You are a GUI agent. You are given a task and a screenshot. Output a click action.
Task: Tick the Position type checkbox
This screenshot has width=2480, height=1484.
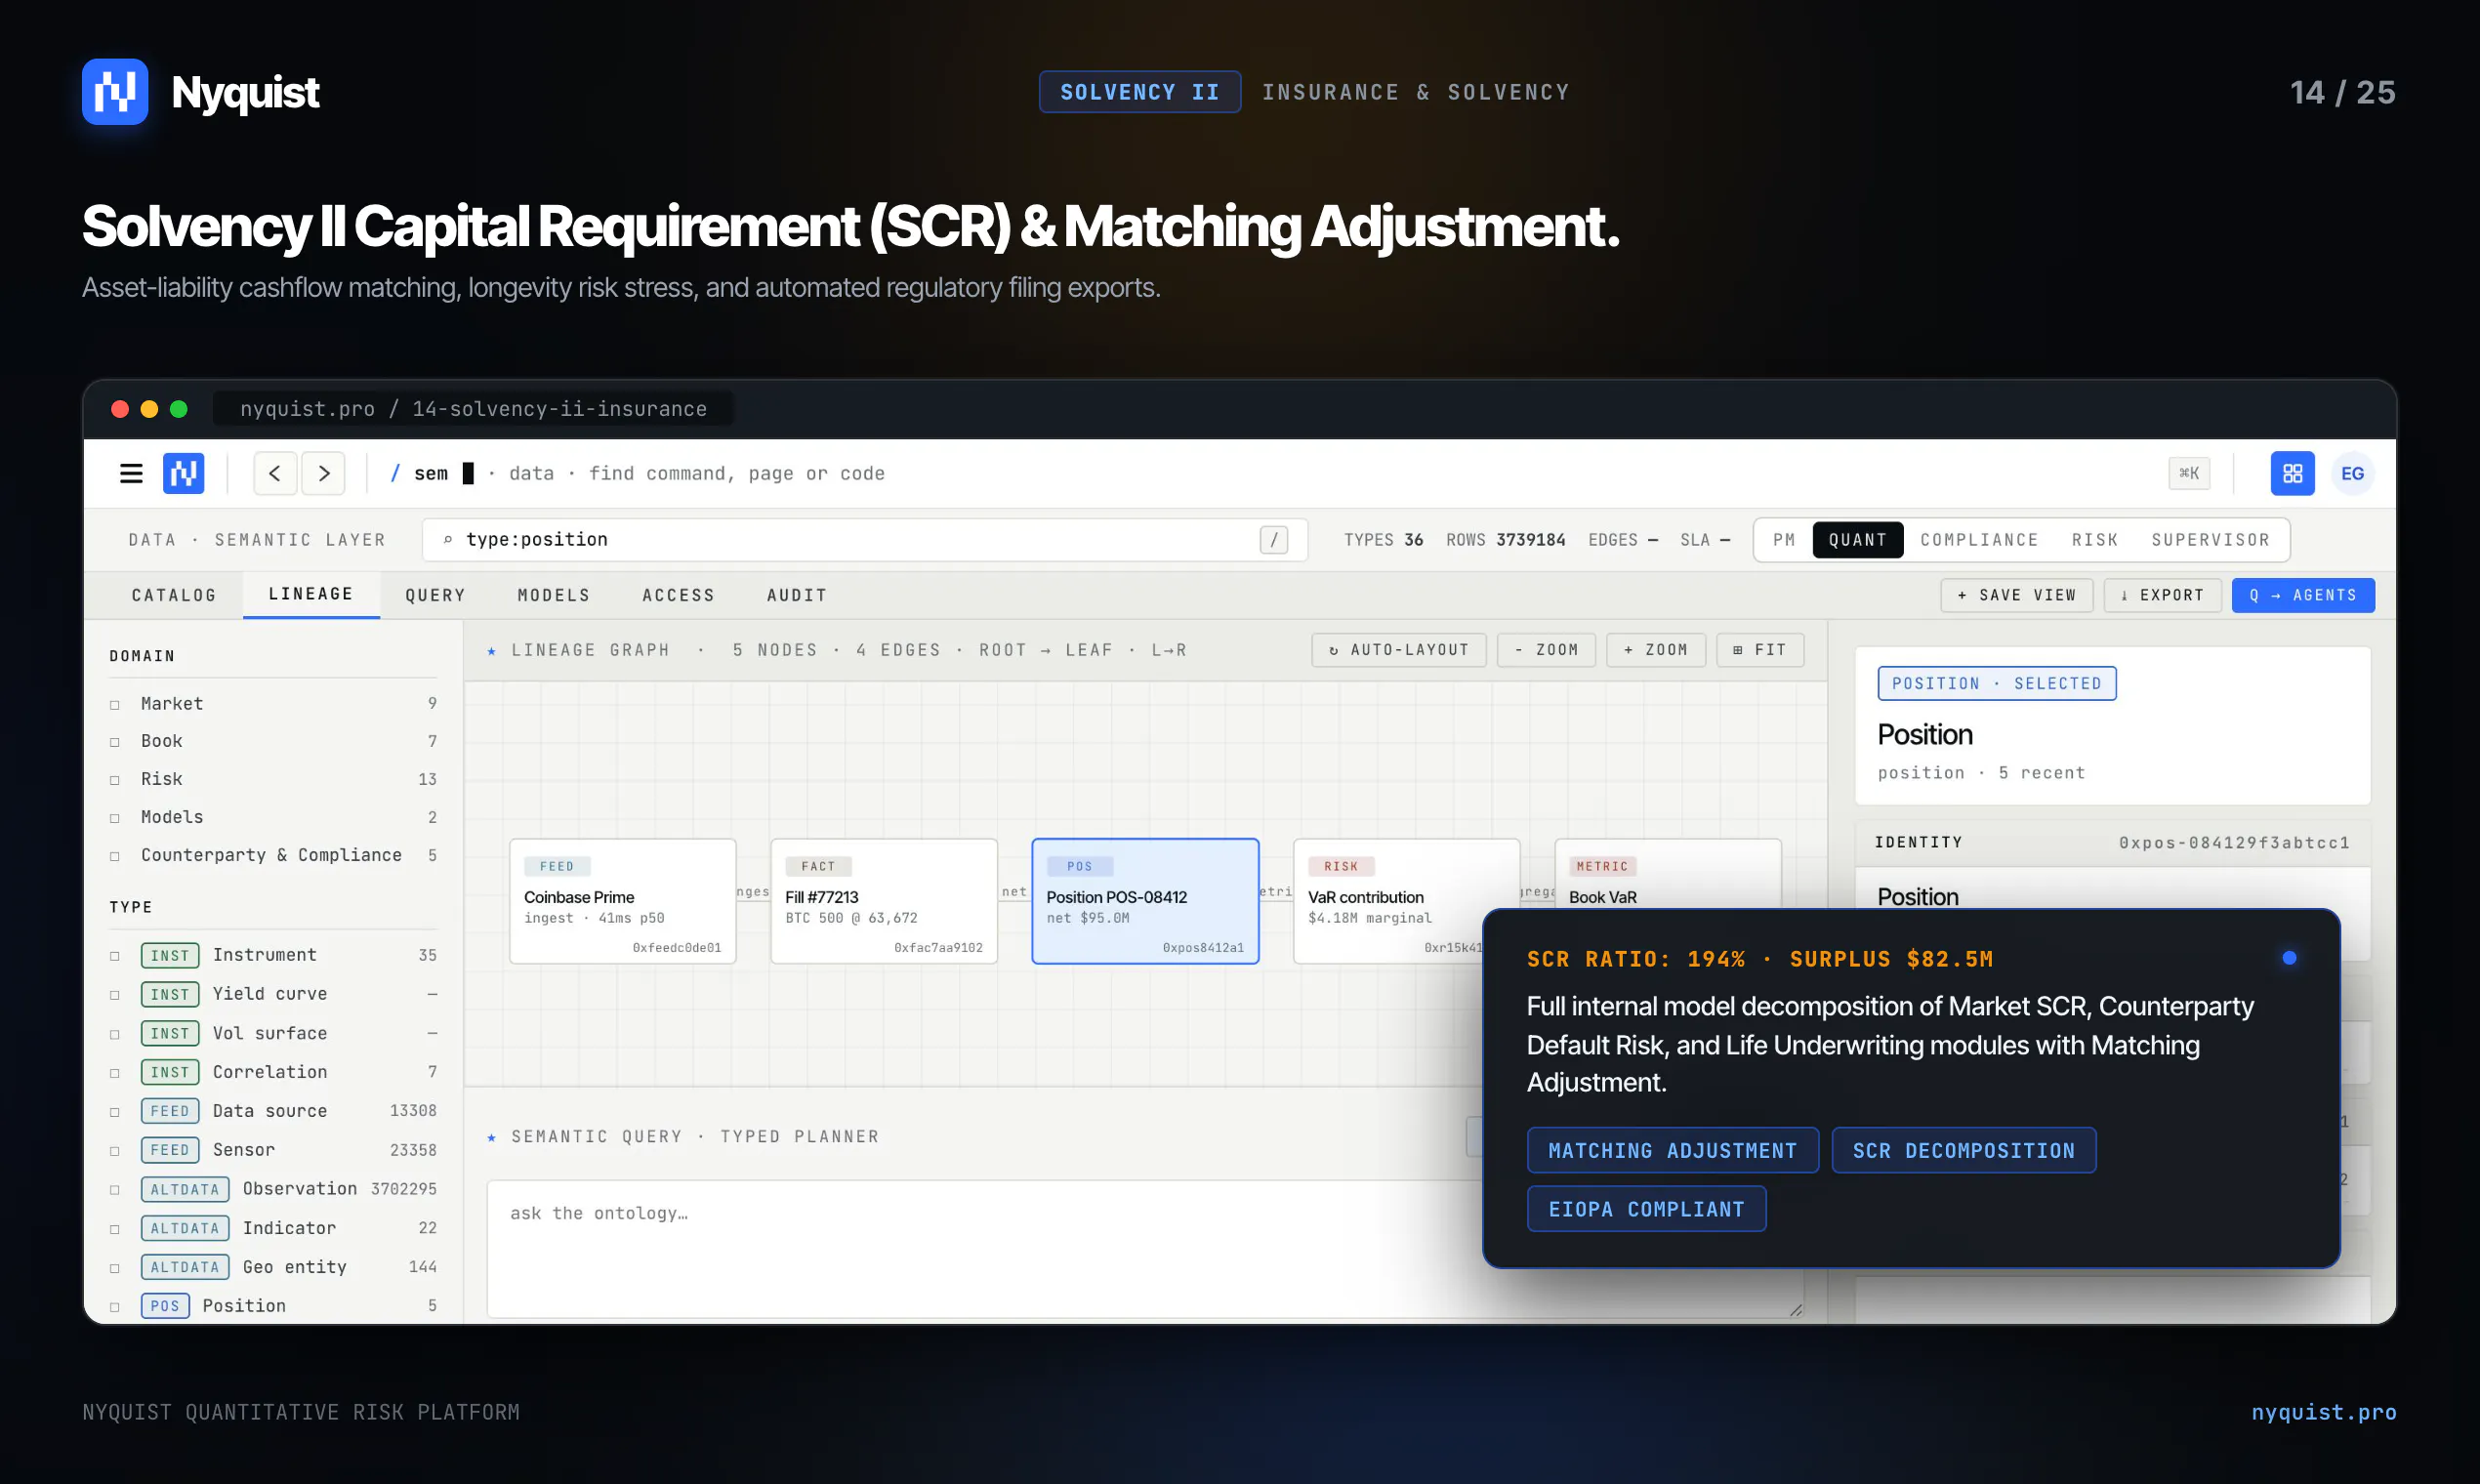(x=115, y=1307)
